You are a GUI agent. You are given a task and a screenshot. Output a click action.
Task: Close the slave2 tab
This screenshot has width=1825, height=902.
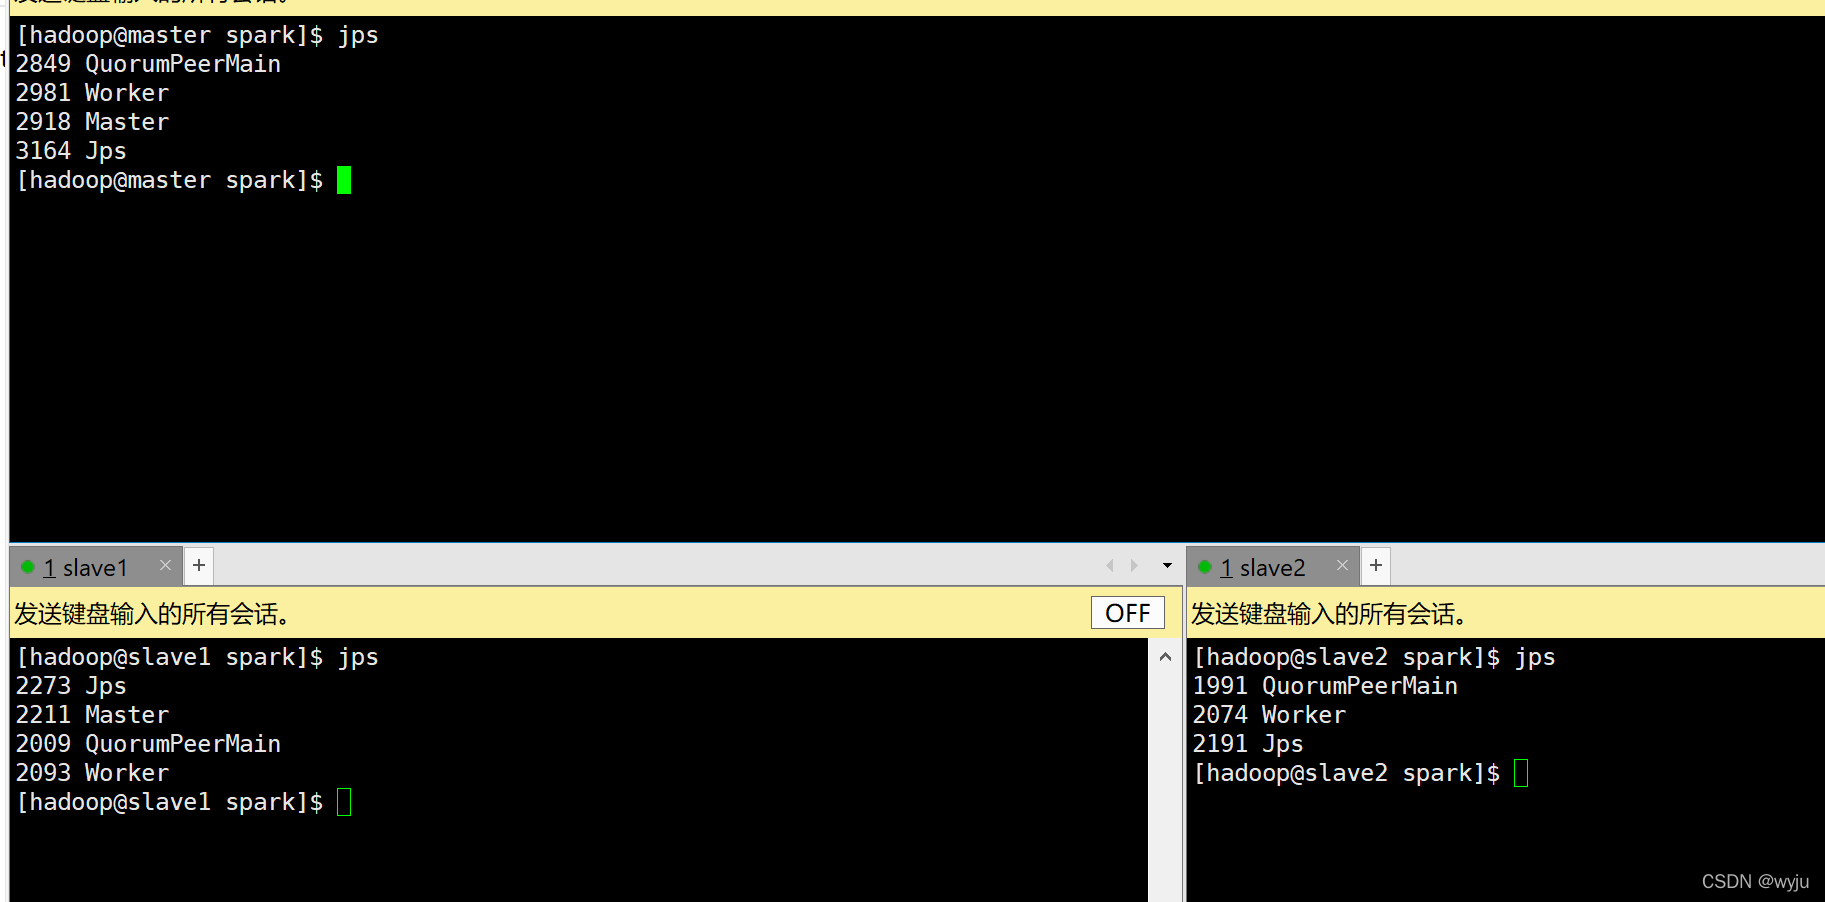click(1342, 566)
